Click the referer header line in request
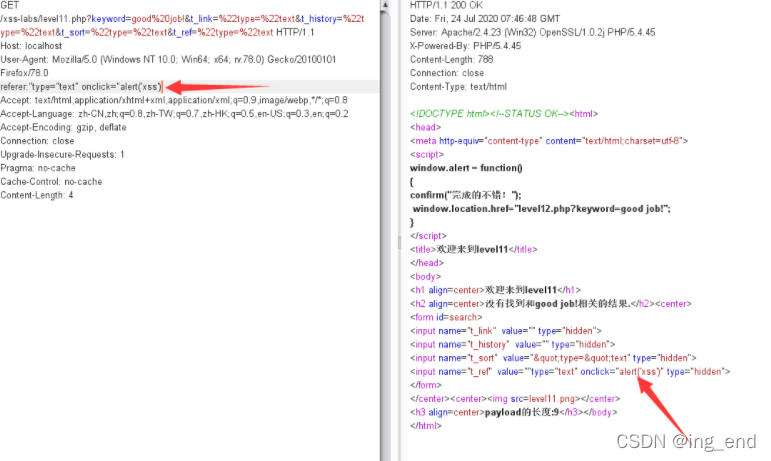This screenshot has height=461, width=771. 82,87
